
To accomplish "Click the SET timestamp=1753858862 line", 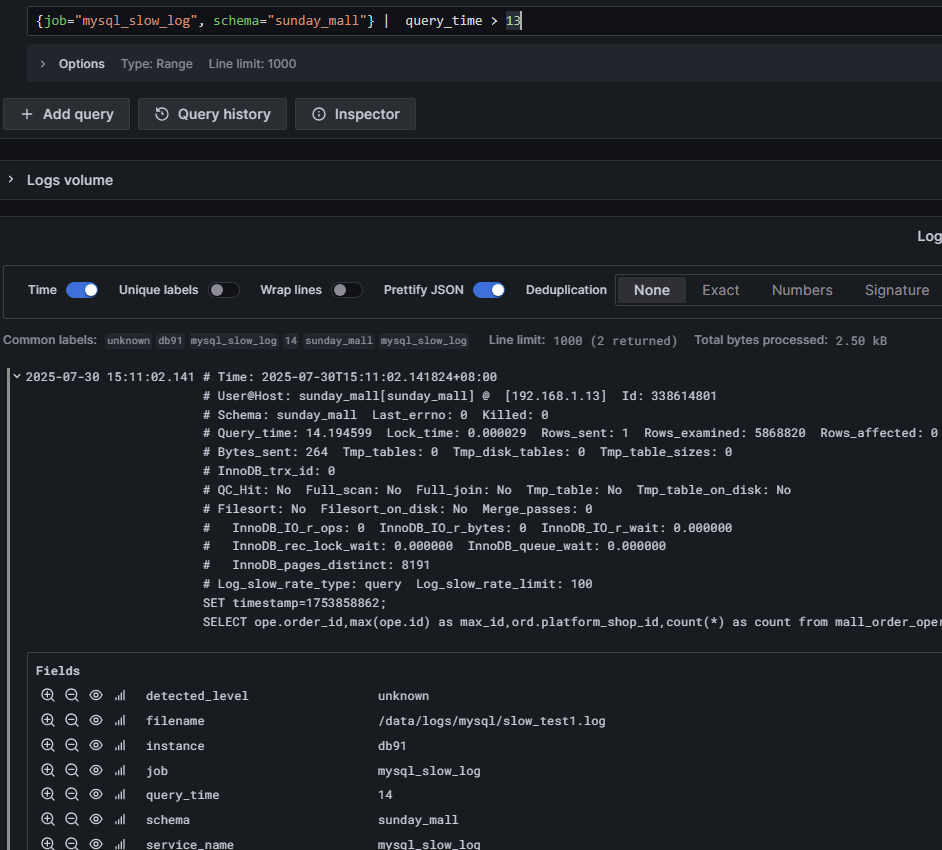I will (294, 603).
